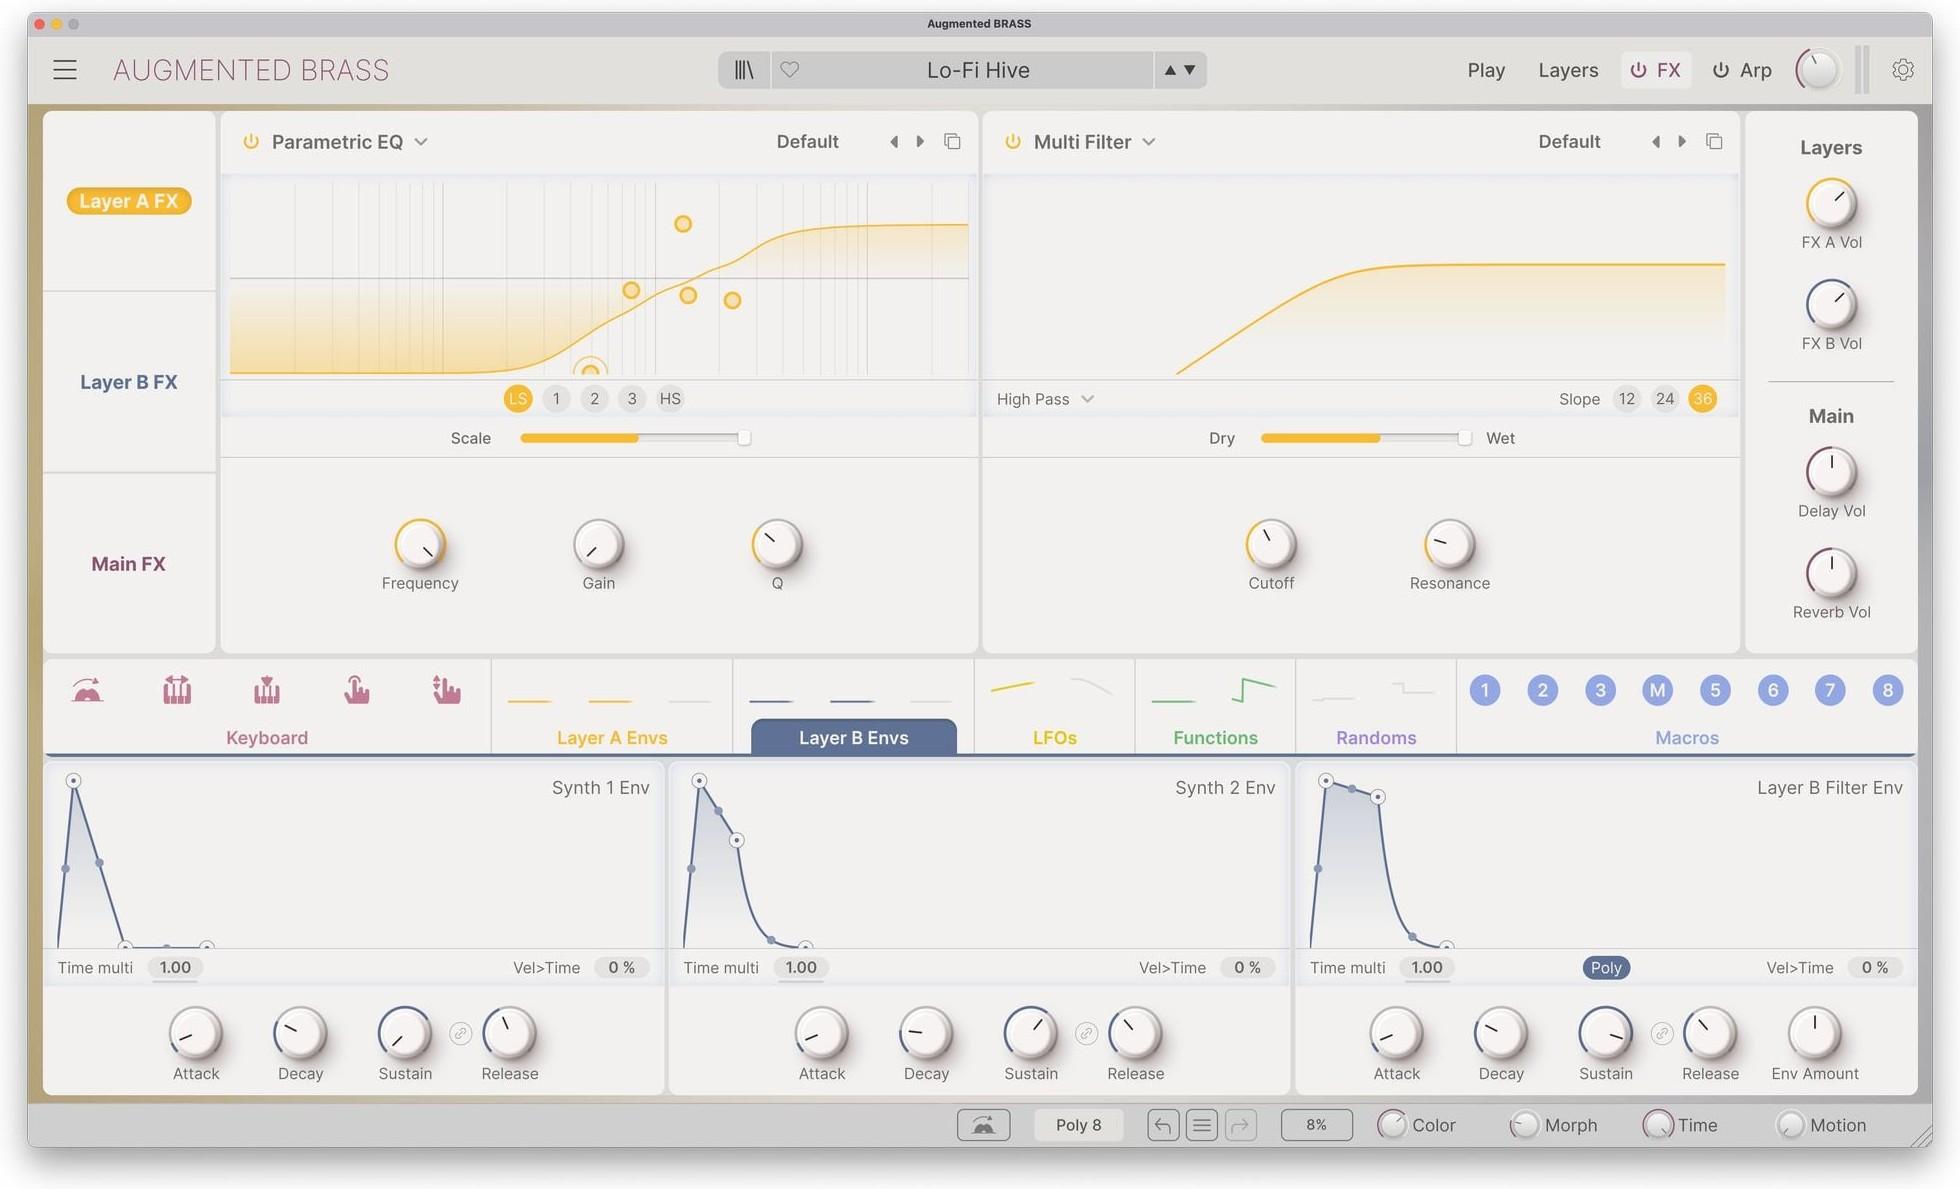This screenshot has height=1189, width=1960.
Task: Open the preset library browser icon
Action: click(x=743, y=69)
